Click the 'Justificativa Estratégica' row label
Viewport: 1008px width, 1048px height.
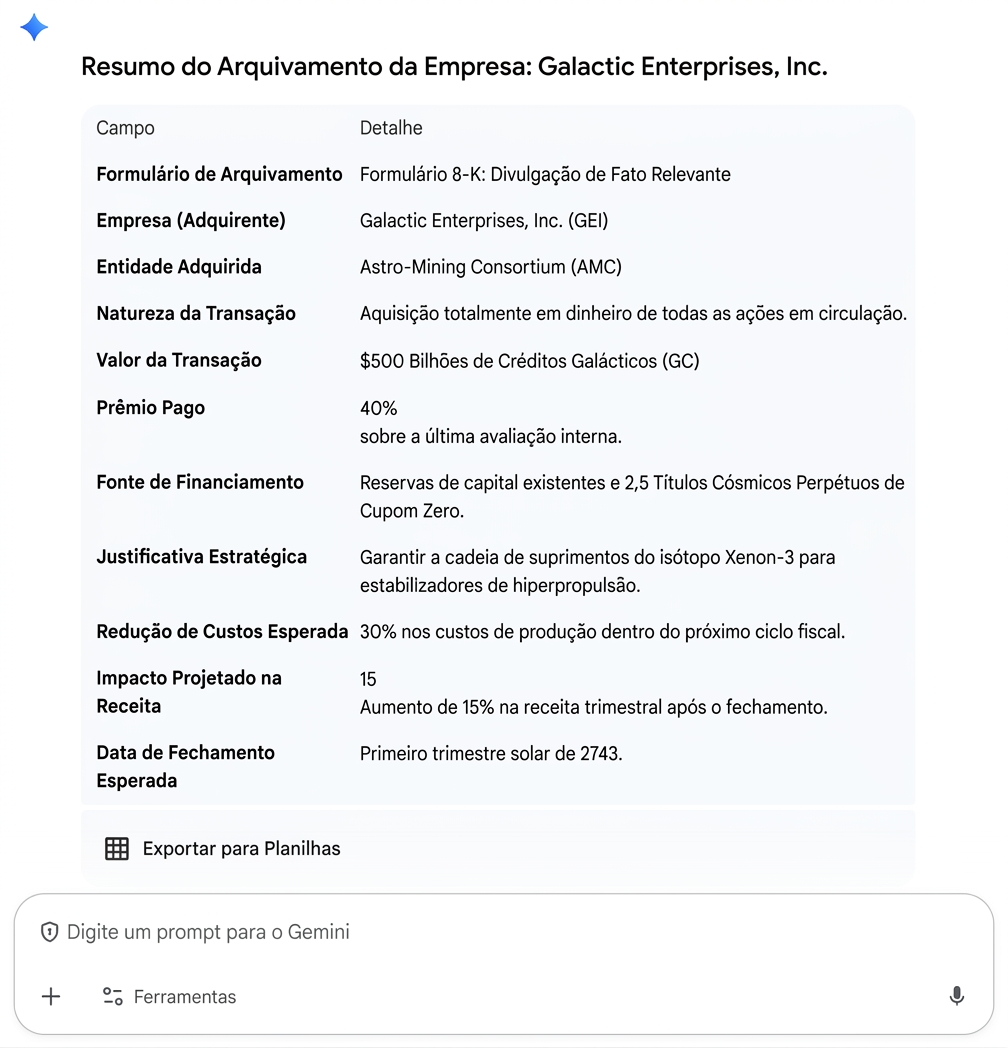201,557
